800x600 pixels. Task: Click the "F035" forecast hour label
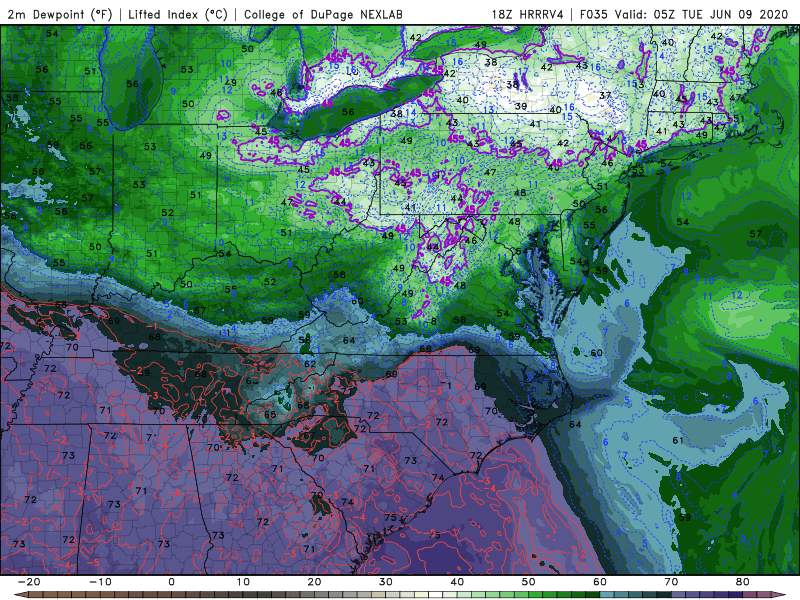[594, 14]
